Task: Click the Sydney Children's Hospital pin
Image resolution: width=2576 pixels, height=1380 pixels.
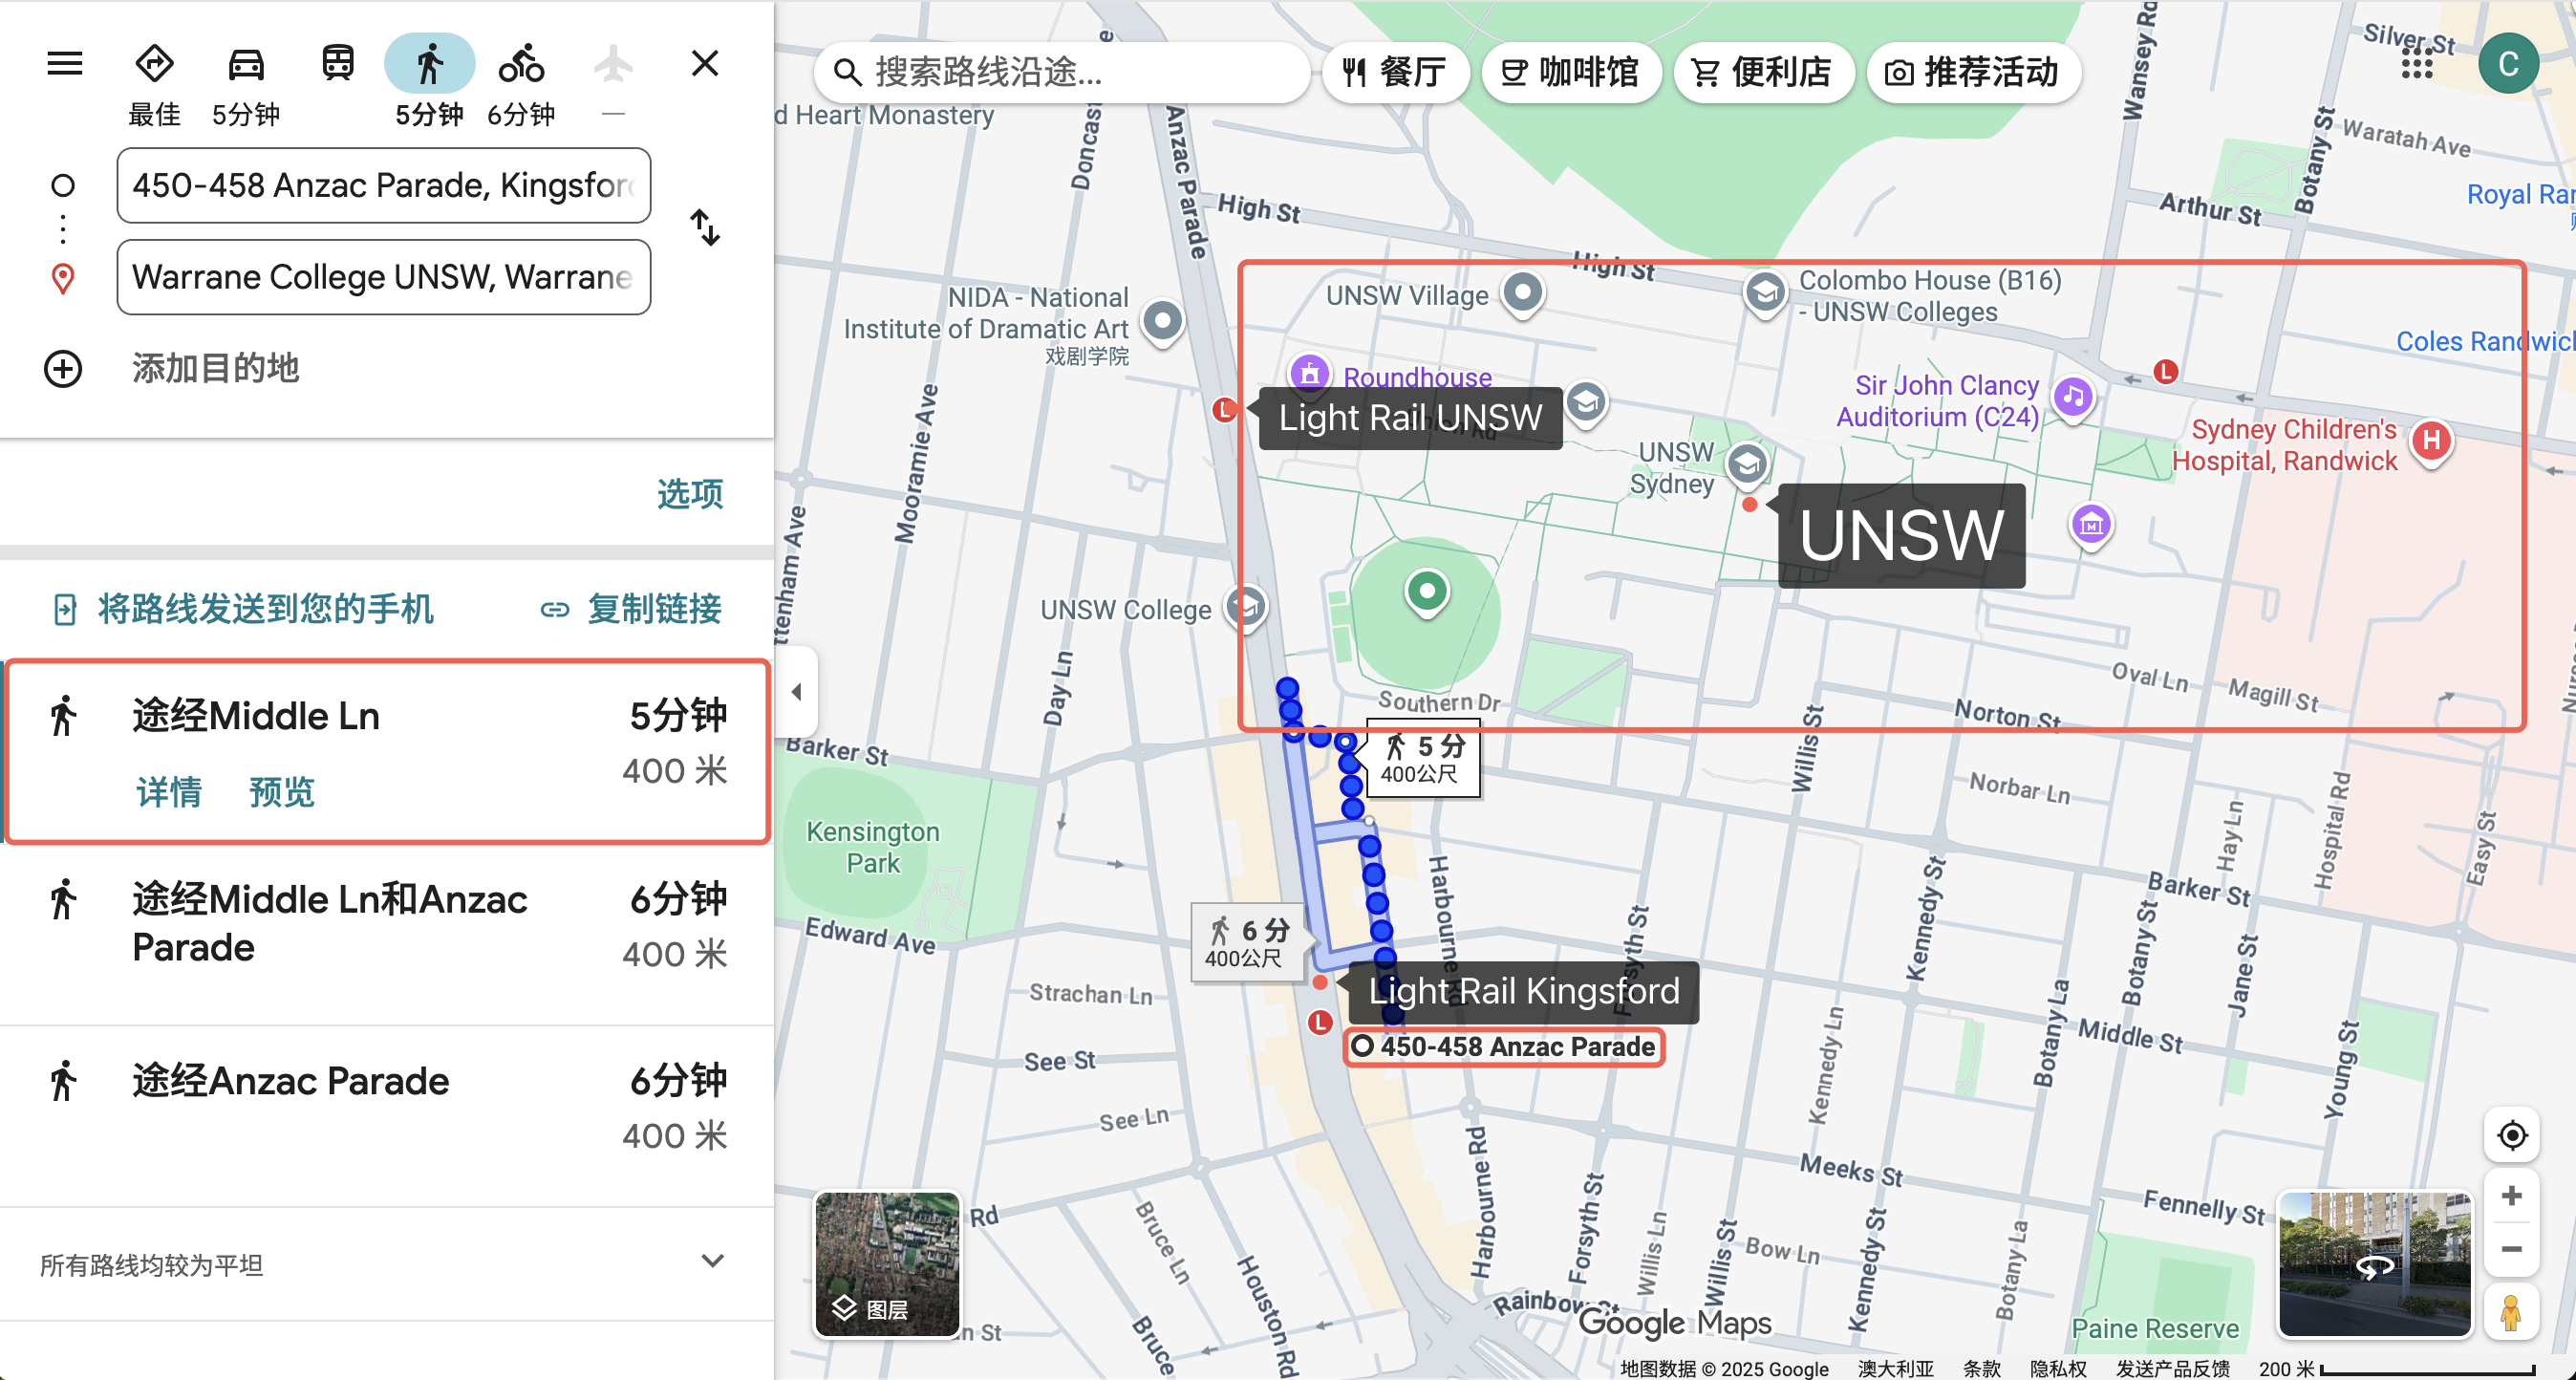Action: coord(2432,441)
